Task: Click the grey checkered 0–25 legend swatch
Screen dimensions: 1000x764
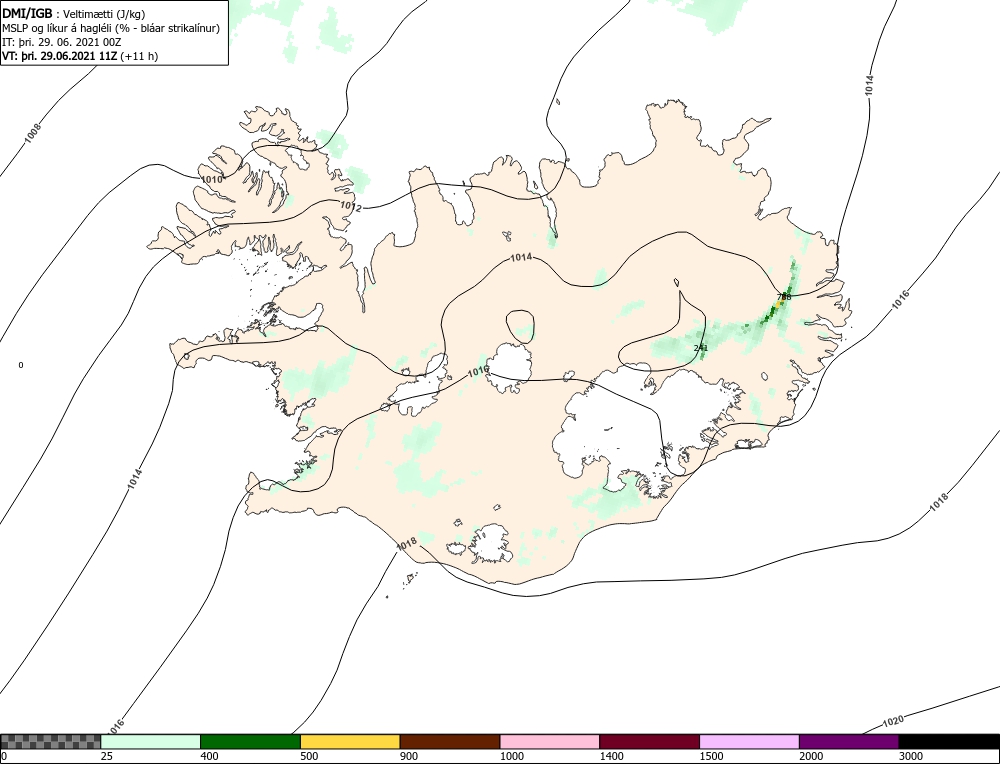Action: coord(50,741)
